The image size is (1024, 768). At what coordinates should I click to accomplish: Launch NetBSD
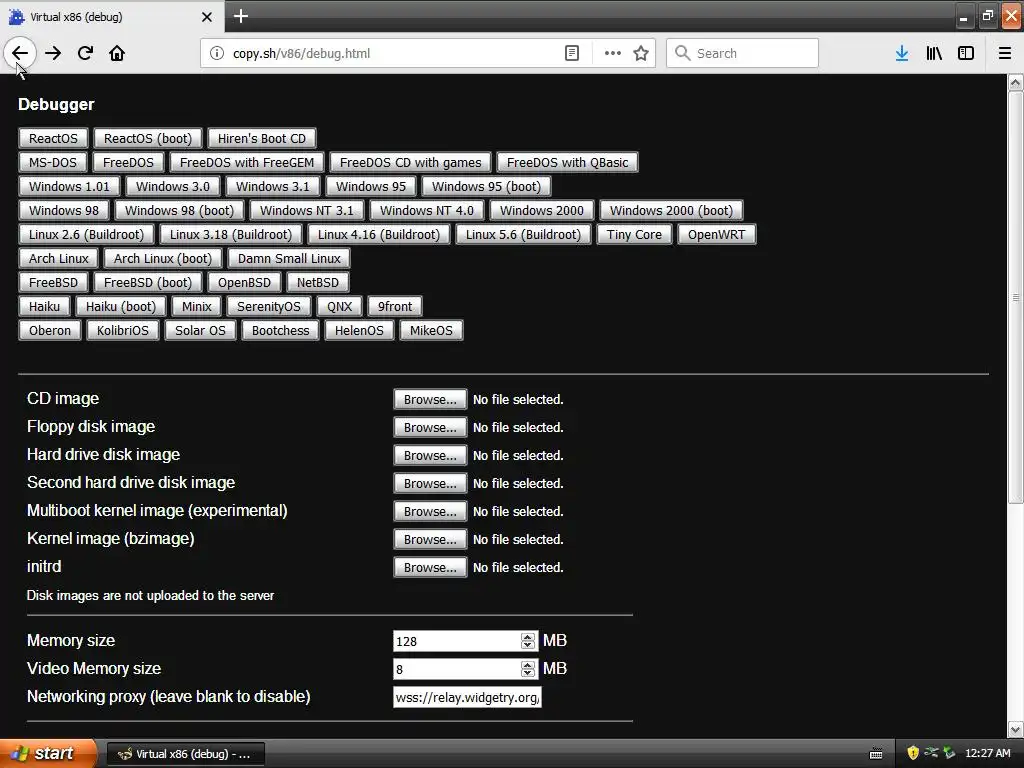point(317,283)
